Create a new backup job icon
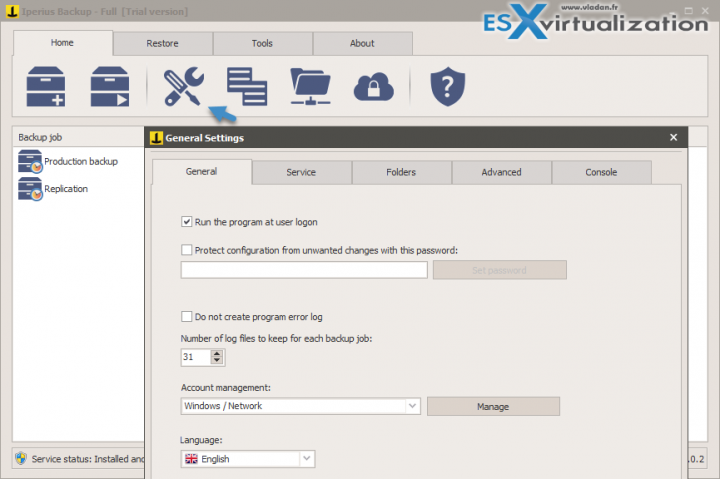This screenshot has width=720, height=479. click(45, 86)
